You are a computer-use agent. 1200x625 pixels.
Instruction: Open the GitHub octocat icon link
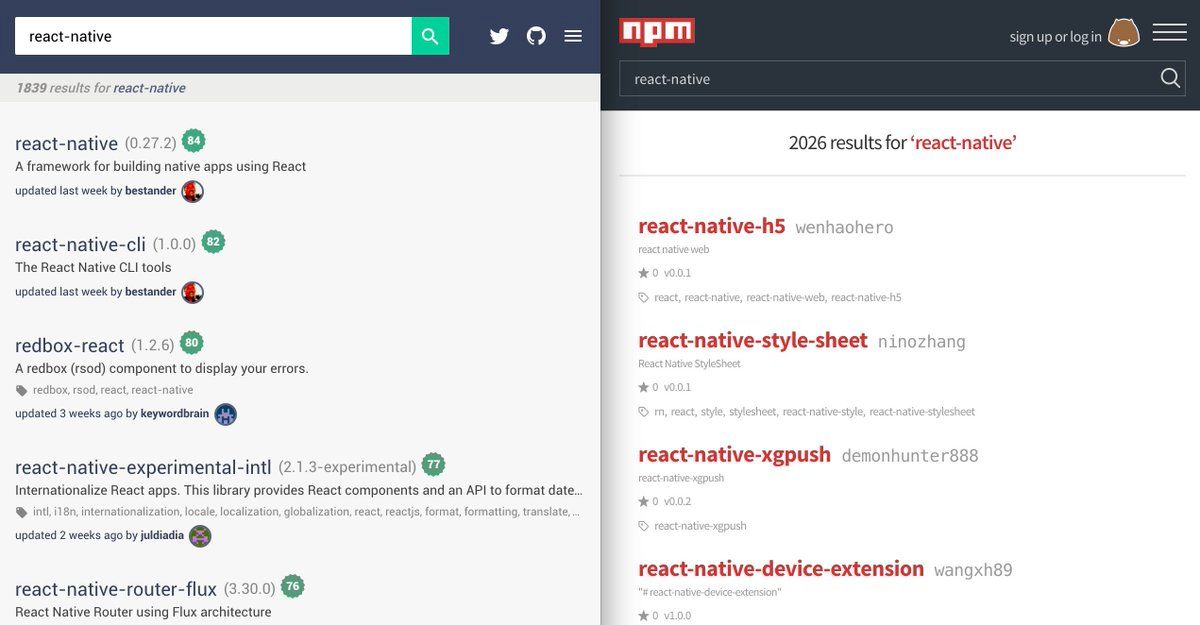[537, 36]
